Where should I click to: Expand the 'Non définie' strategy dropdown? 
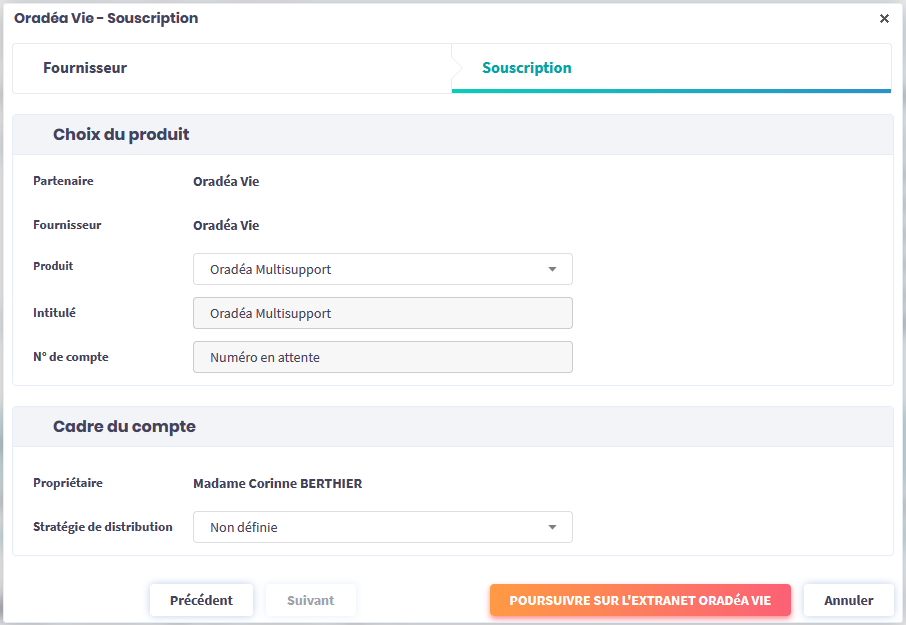(x=370, y=527)
